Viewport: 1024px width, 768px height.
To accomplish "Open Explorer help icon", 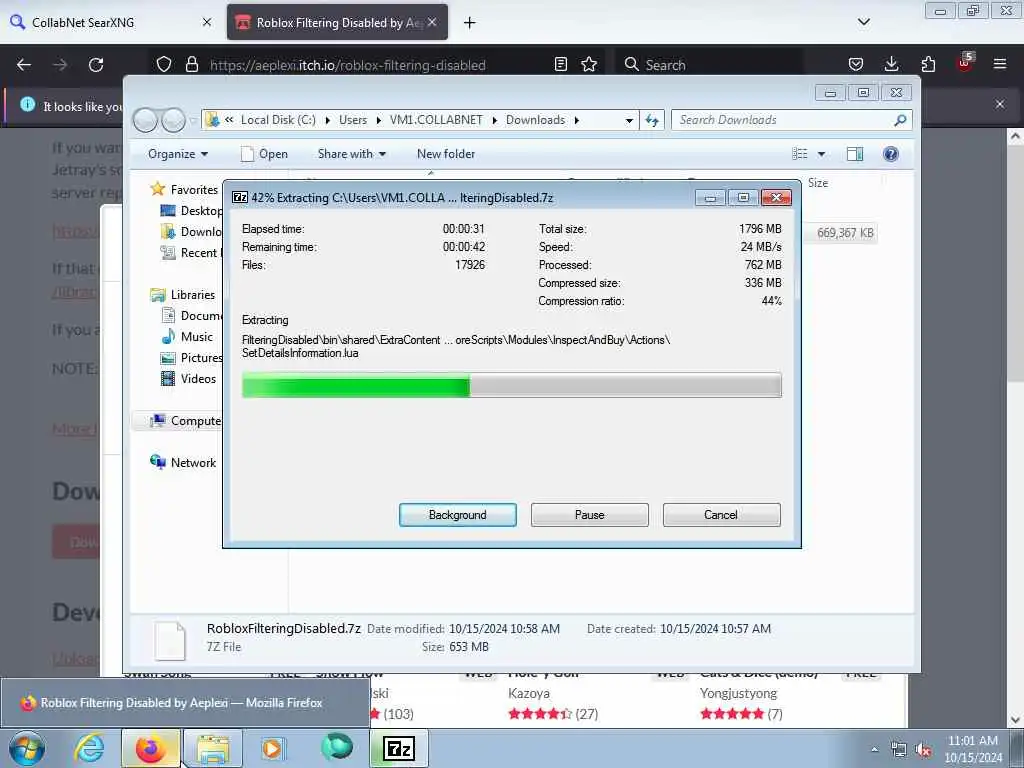I will [890, 154].
